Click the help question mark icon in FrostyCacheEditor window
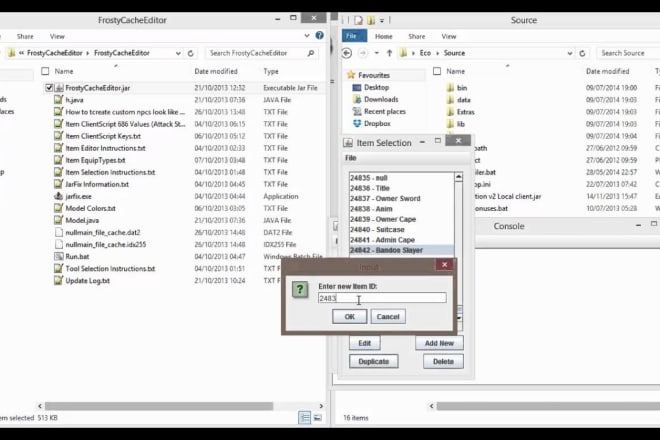This screenshot has width=660, height=440. (319, 36)
